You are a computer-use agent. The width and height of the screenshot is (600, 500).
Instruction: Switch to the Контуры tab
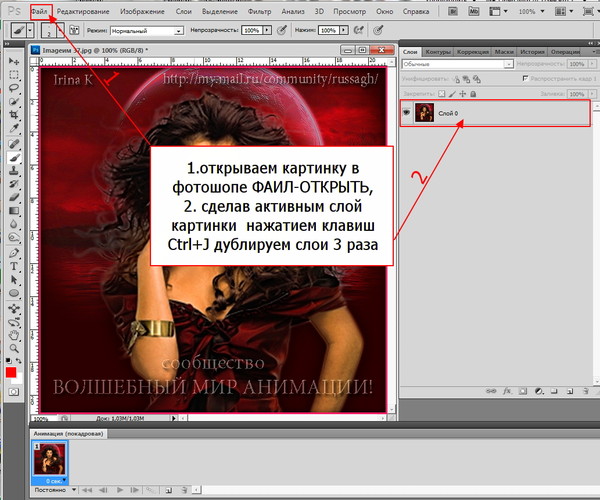coord(438,52)
